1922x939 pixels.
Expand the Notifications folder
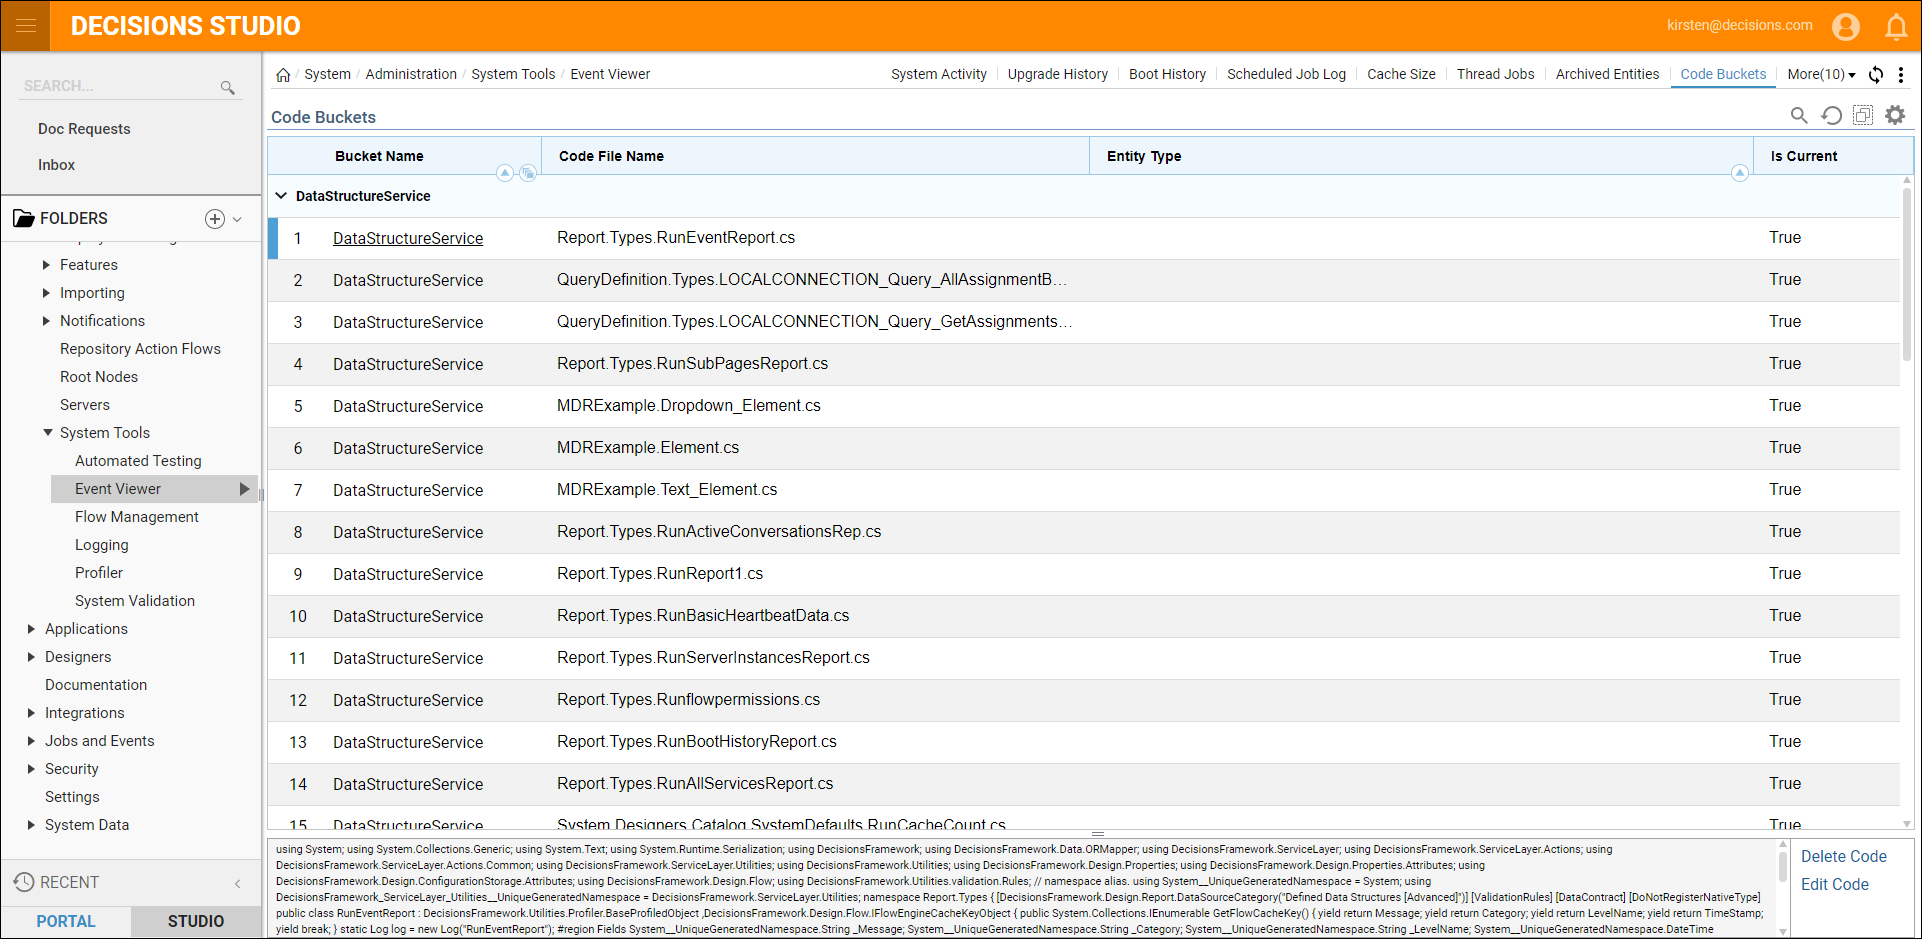click(x=46, y=321)
